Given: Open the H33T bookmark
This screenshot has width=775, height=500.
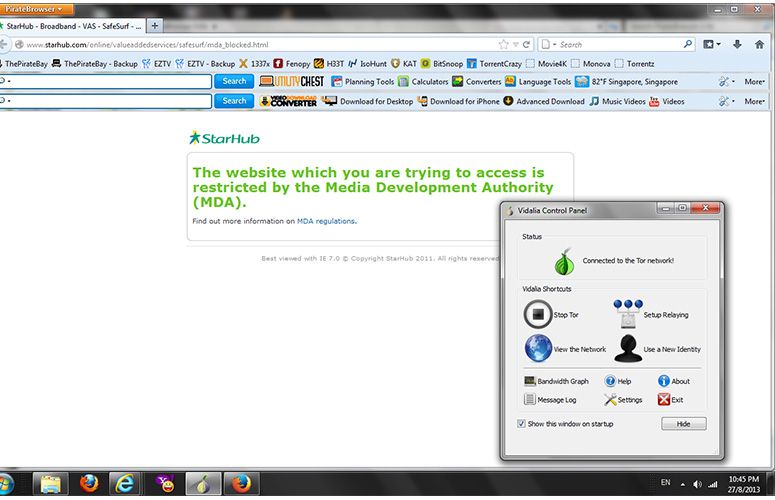Looking at the screenshot, I should pyautogui.click(x=329, y=64).
